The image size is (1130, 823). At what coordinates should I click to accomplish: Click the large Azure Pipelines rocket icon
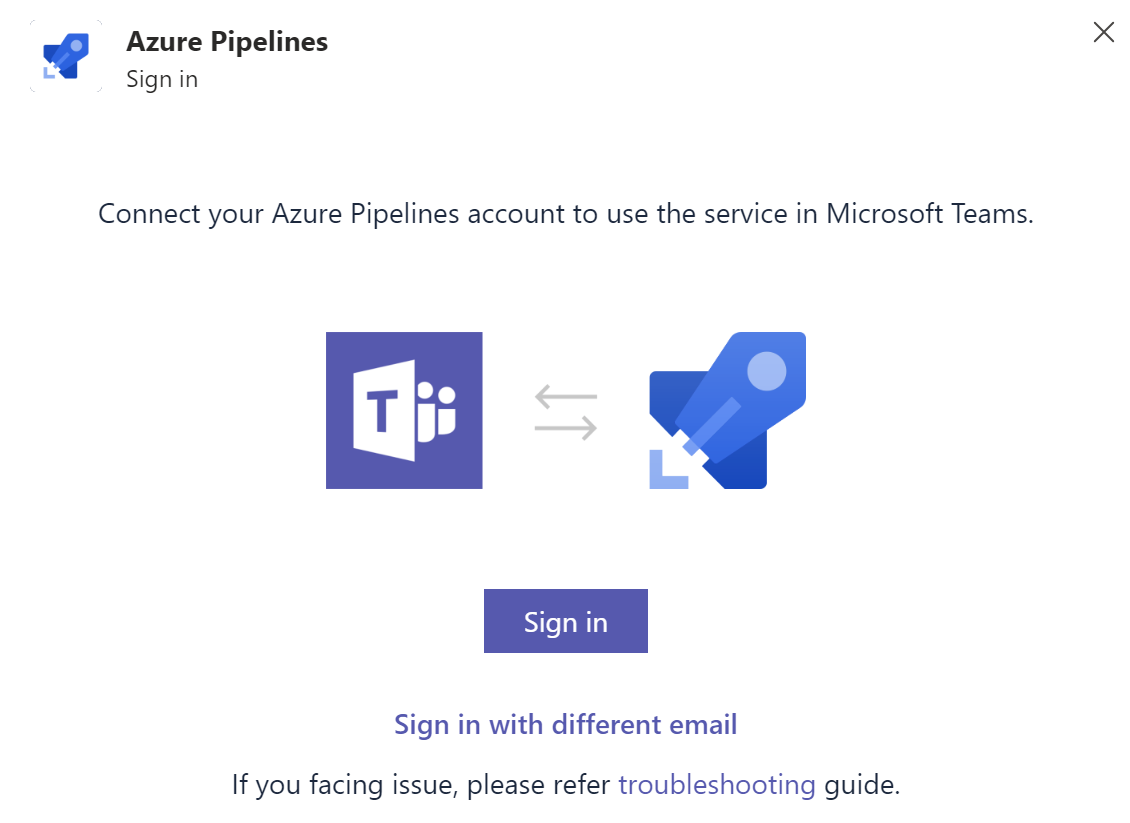click(727, 410)
